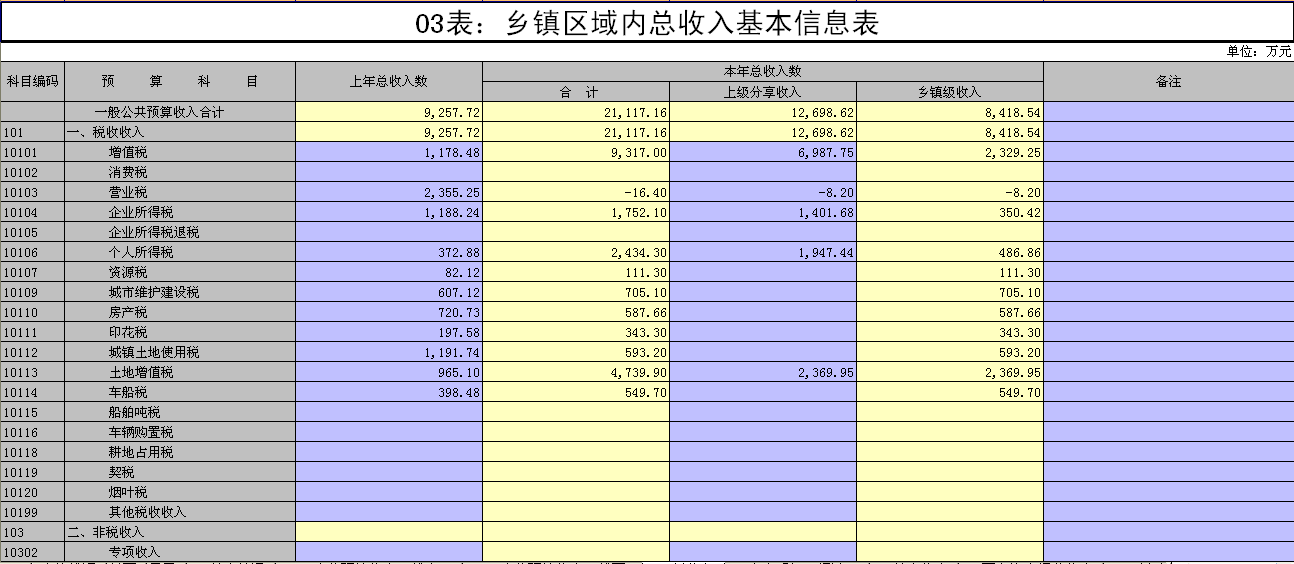The height and width of the screenshot is (564, 1294).
Task: Select the title cell 03表：乡镇区域内总收入基本信息表
Action: [x=647, y=22]
